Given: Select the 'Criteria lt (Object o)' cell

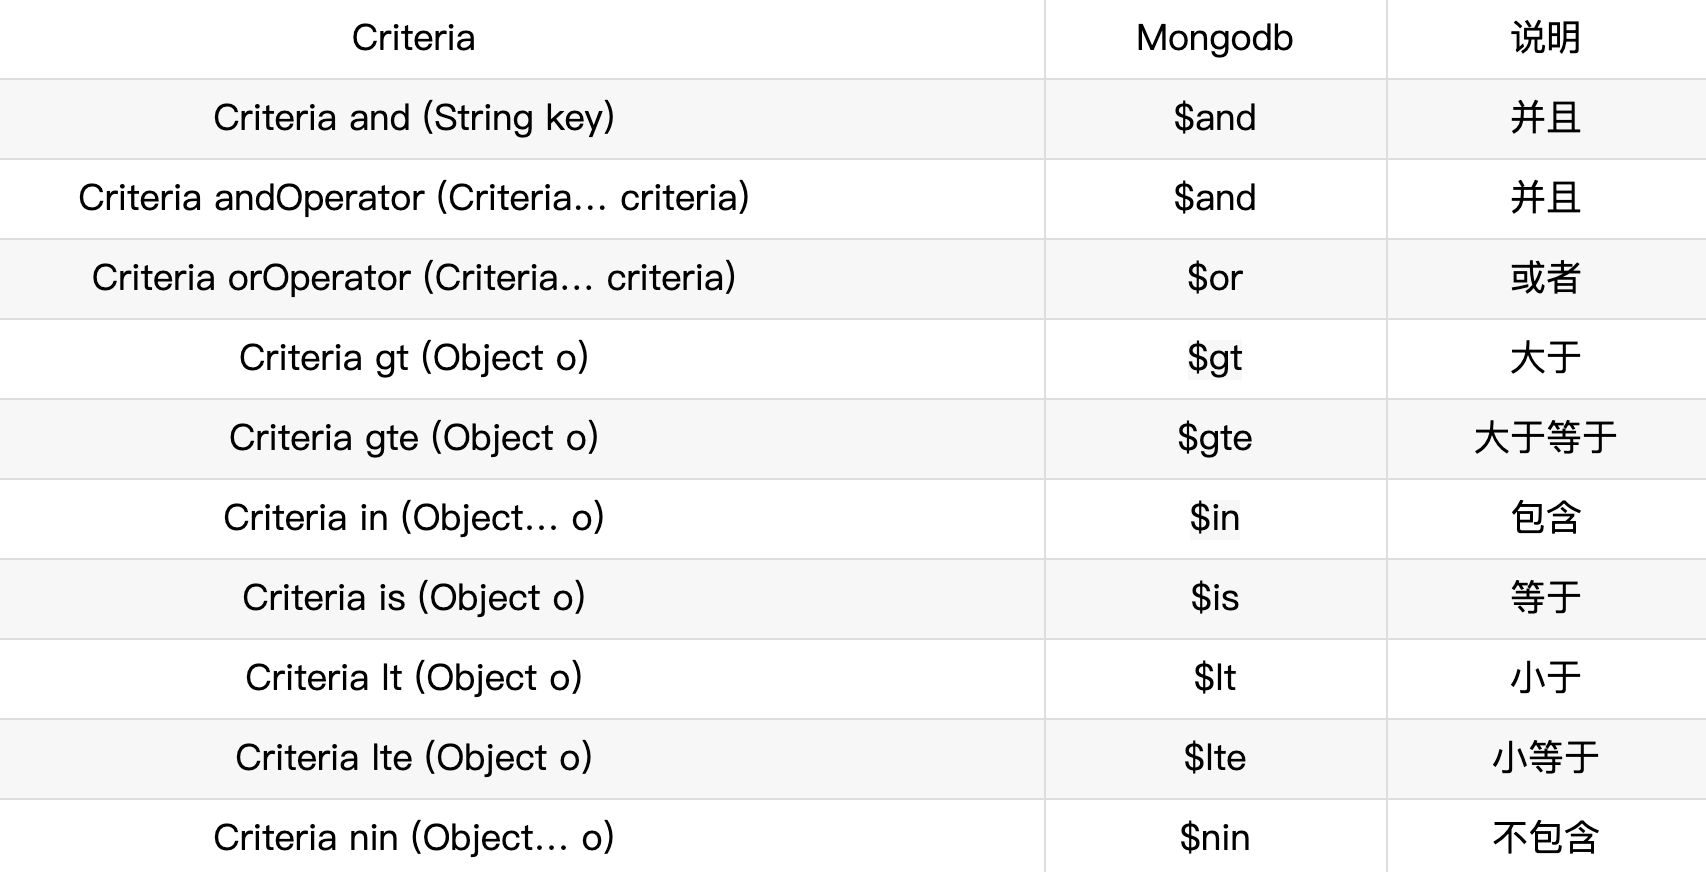Looking at the screenshot, I should pos(413,679).
